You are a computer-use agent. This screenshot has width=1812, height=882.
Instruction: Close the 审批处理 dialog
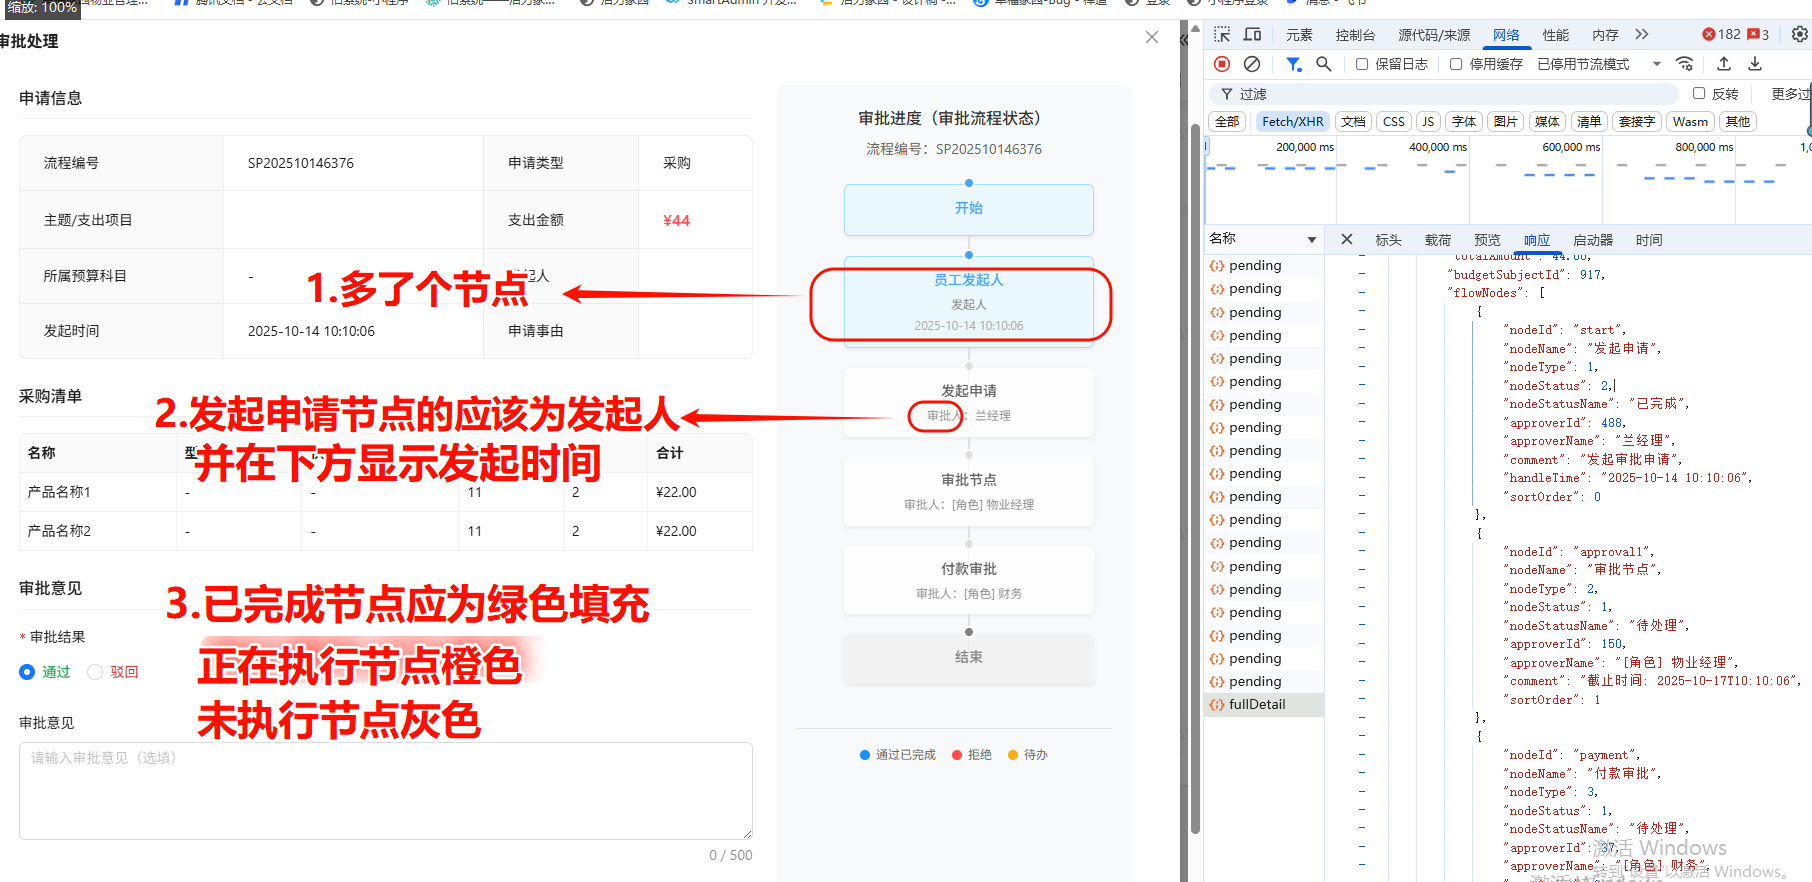(x=1152, y=37)
